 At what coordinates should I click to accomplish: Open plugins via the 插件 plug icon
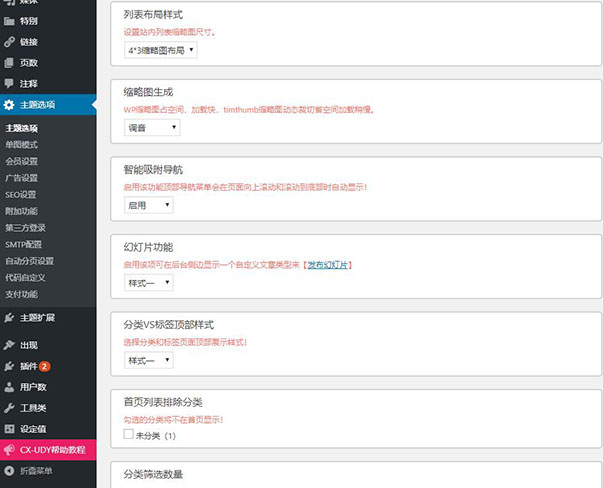9,366
